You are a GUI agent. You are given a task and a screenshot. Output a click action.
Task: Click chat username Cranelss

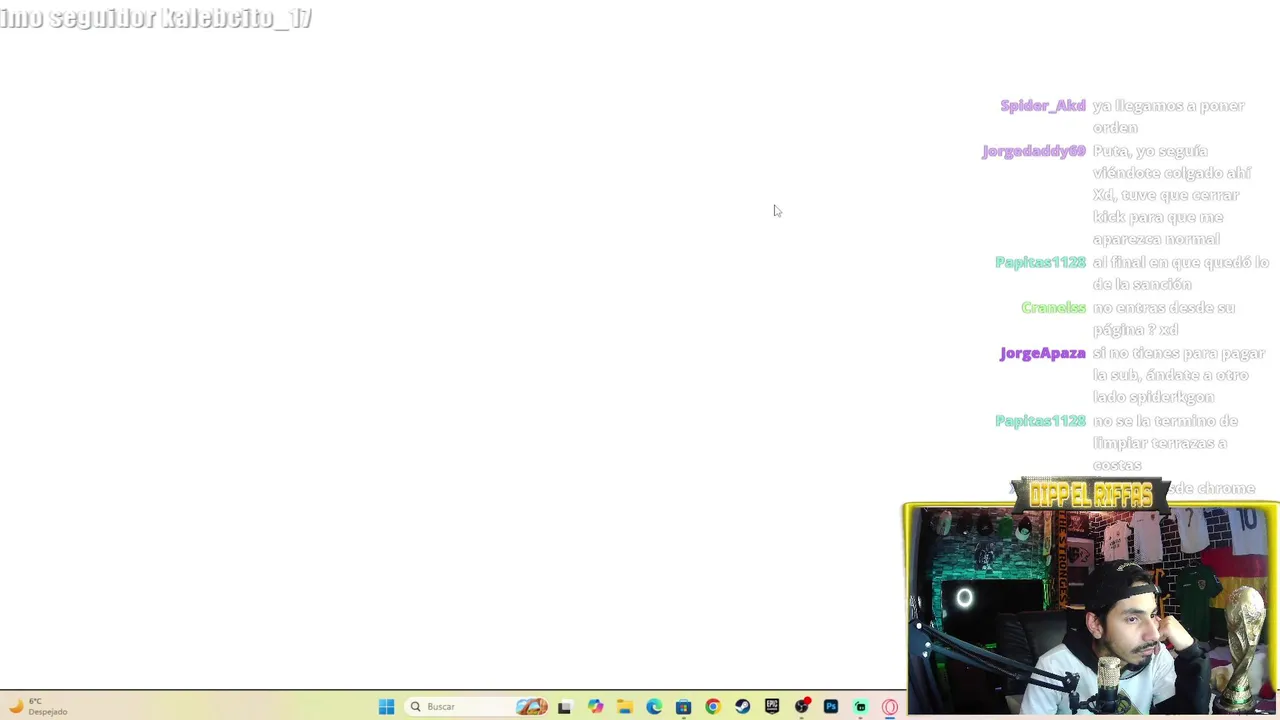(1053, 308)
